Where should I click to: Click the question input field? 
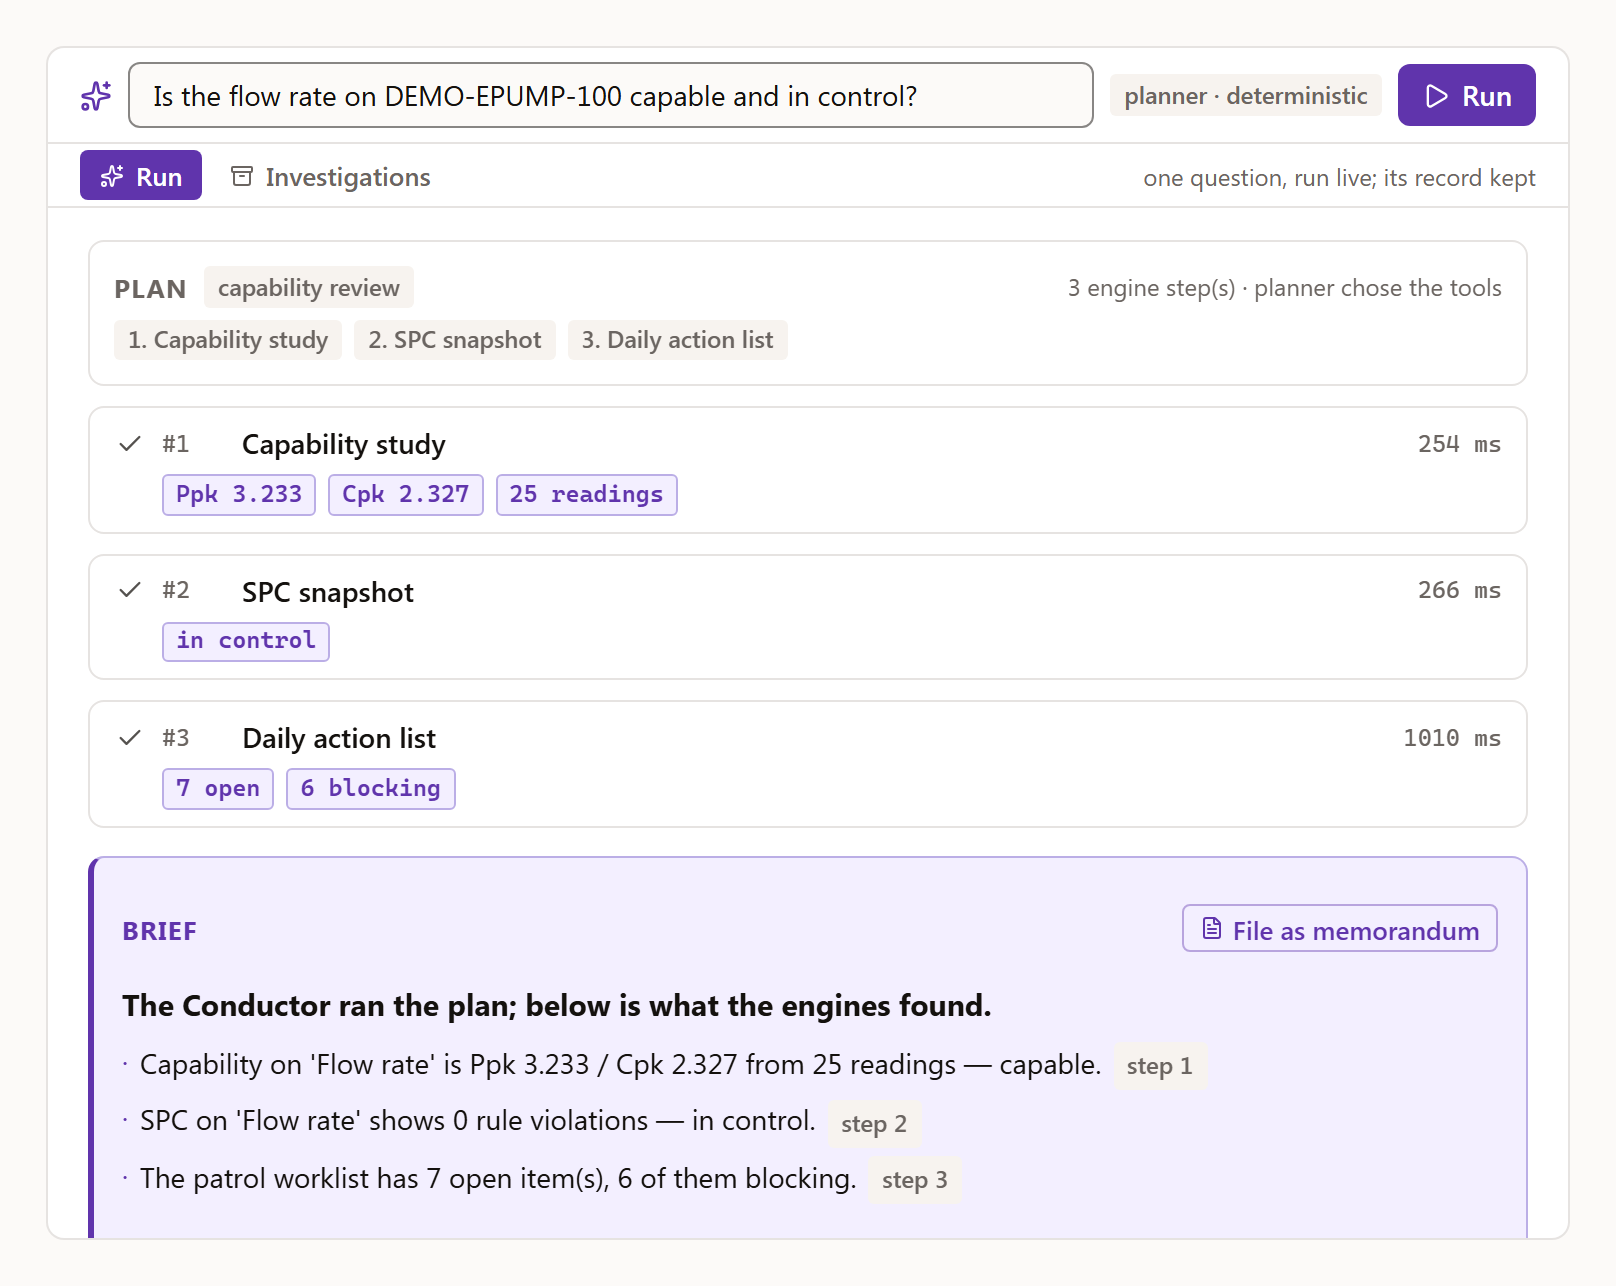click(x=610, y=95)
